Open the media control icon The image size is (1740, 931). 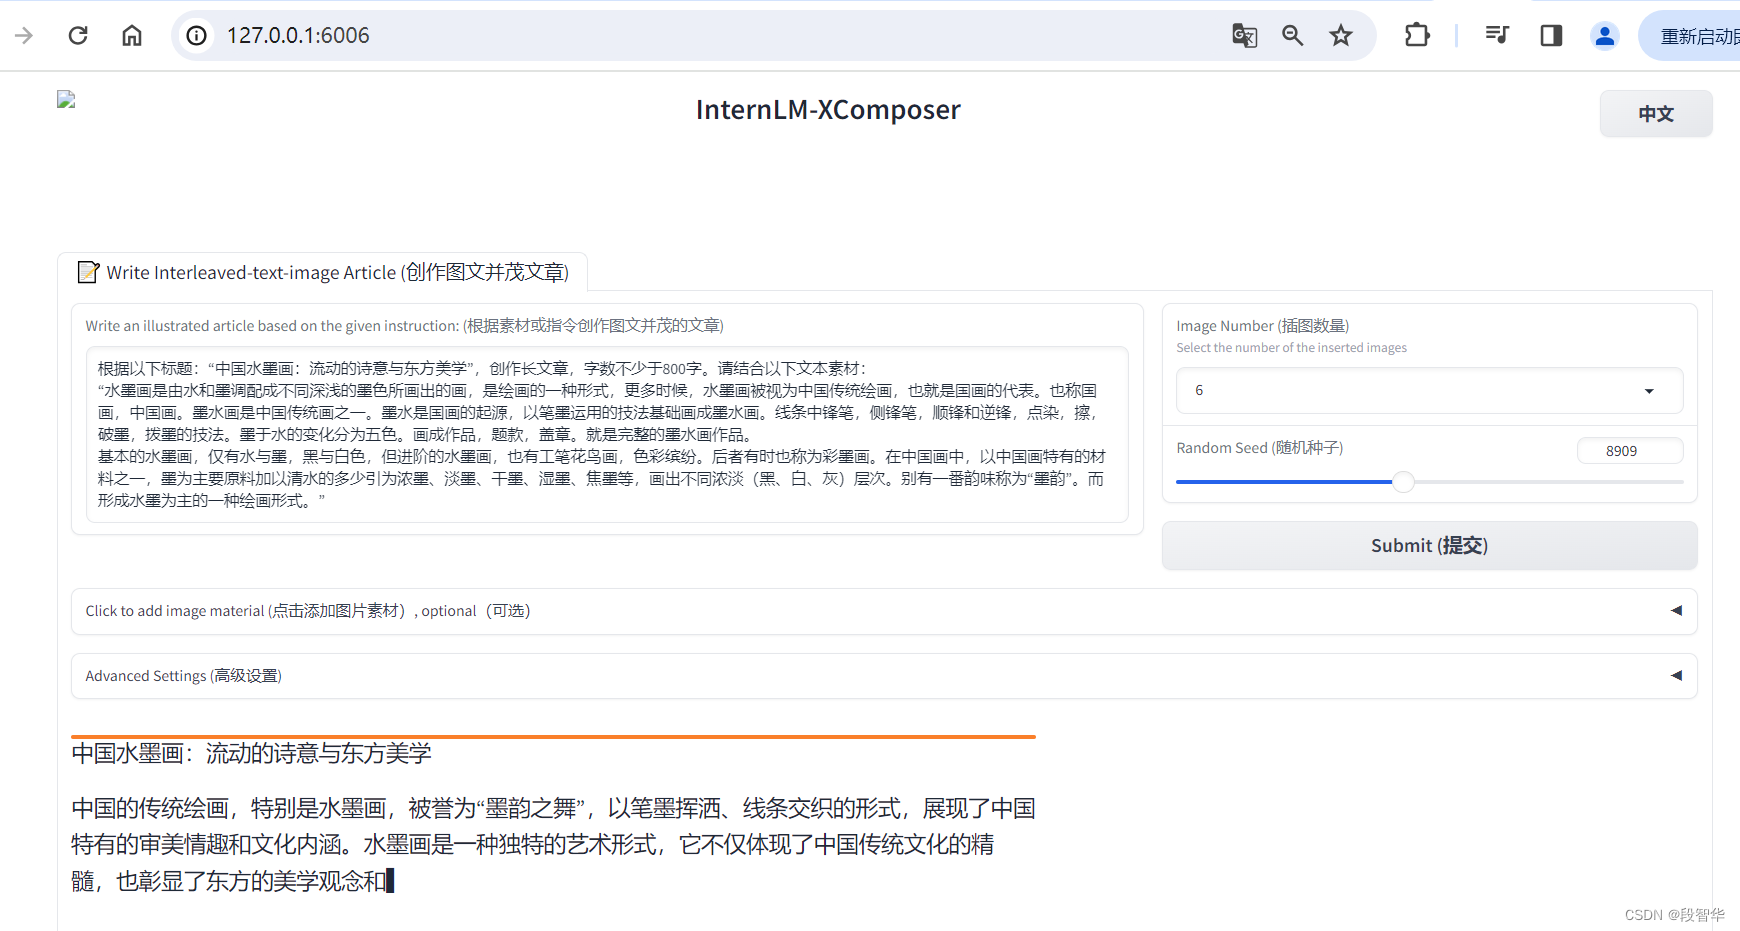(1497, 36)
